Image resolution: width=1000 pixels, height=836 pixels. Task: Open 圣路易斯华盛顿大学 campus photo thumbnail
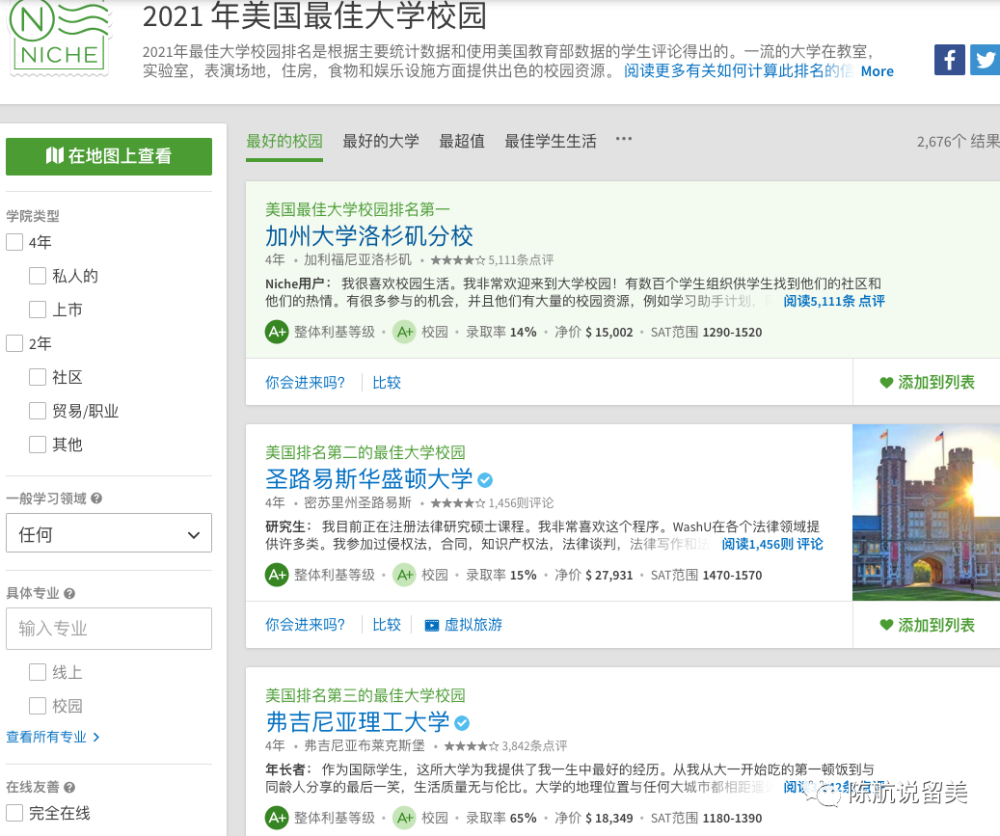pyautogui.click(x=926, y=513)
